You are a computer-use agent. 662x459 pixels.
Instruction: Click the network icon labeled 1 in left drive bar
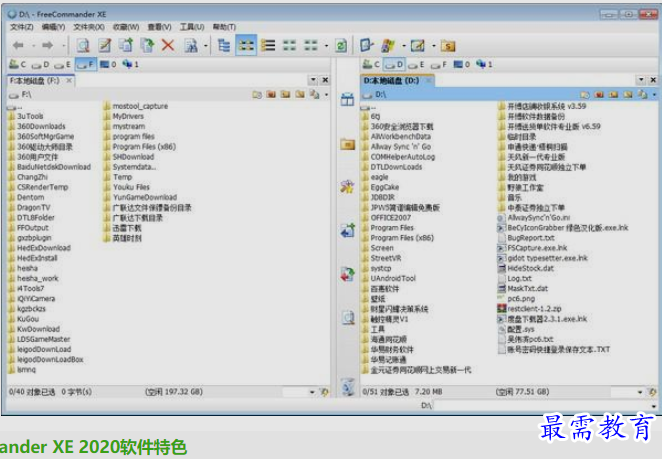[x=130, y=65]
